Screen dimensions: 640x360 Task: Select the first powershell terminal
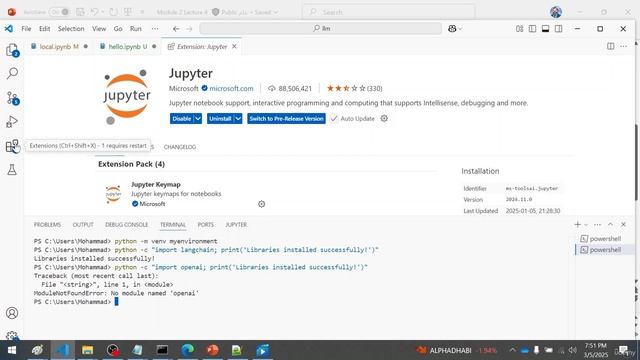coord(605,238)
